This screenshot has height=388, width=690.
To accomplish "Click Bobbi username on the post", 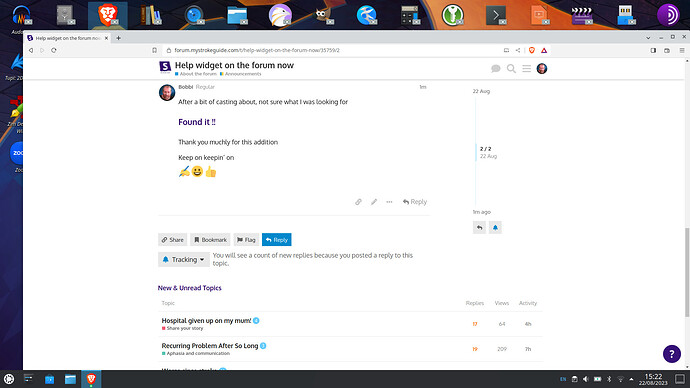I will 186,87.
